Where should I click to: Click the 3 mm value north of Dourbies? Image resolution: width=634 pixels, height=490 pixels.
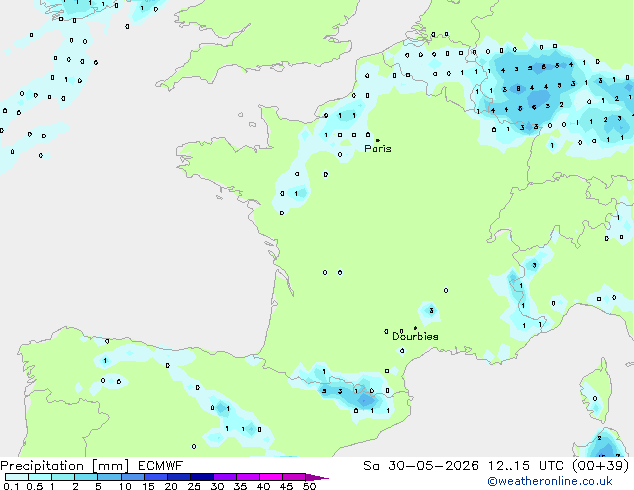(431, 310)
